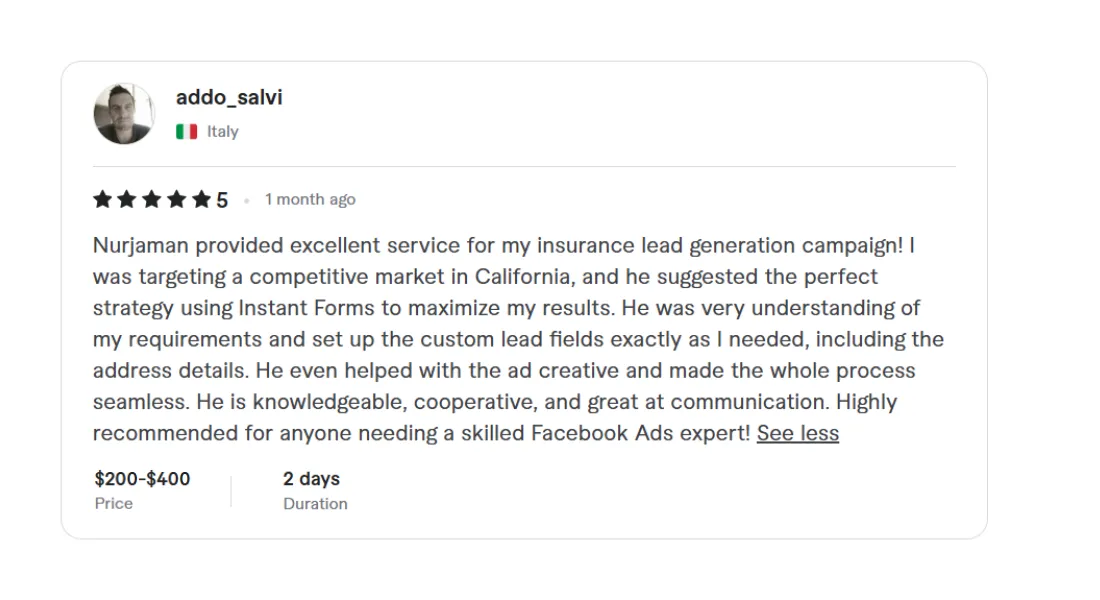Open the addo_salvi username profile
The height and width of the screenshot is (600, 1100).
229,97
